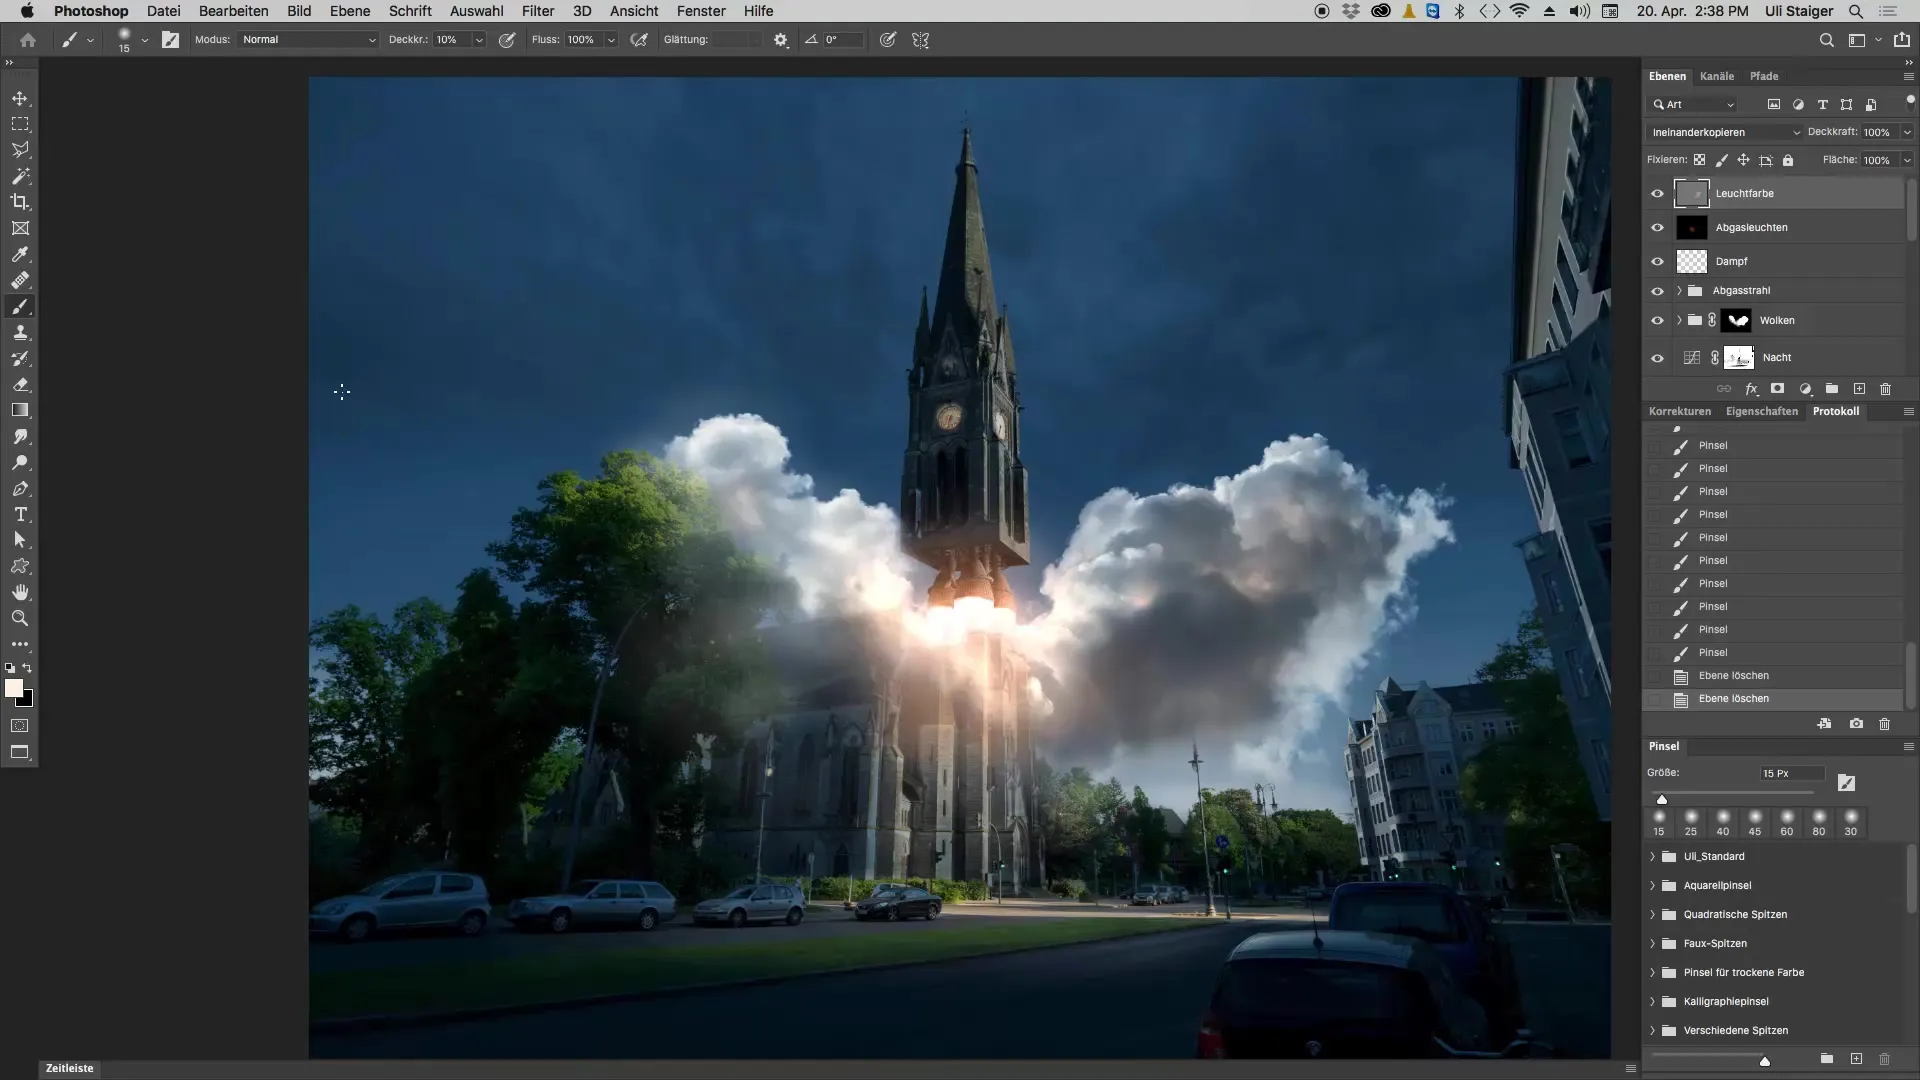Open layer blend mode Ineinanderkopieren dropdown
The height and width of the screenshot is (1080, 1920).
pyautogui.click(x=1724, y=132)
